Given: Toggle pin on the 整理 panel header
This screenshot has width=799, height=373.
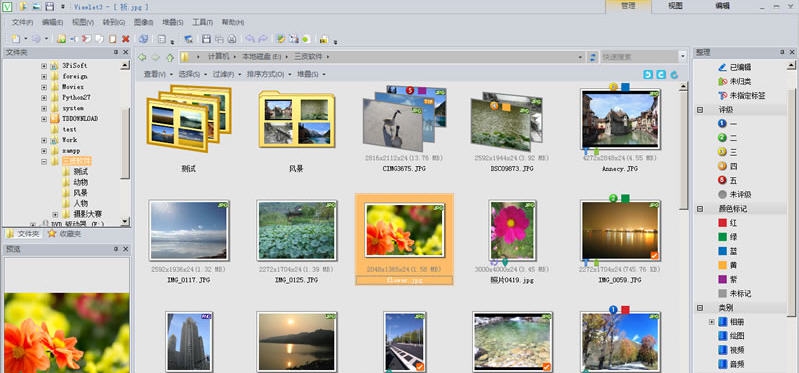Looking at the screenshot, I should coord(782,52).
